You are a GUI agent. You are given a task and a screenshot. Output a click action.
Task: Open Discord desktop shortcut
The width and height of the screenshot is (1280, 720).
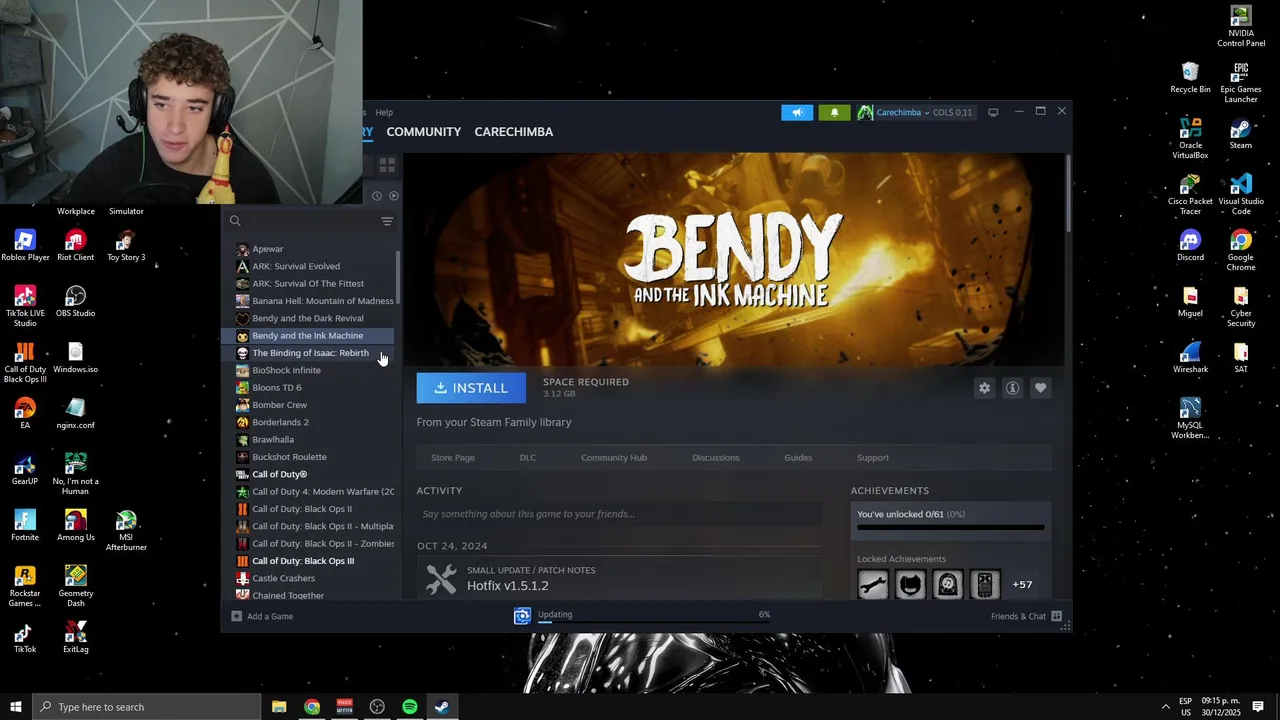(1190, 245)
